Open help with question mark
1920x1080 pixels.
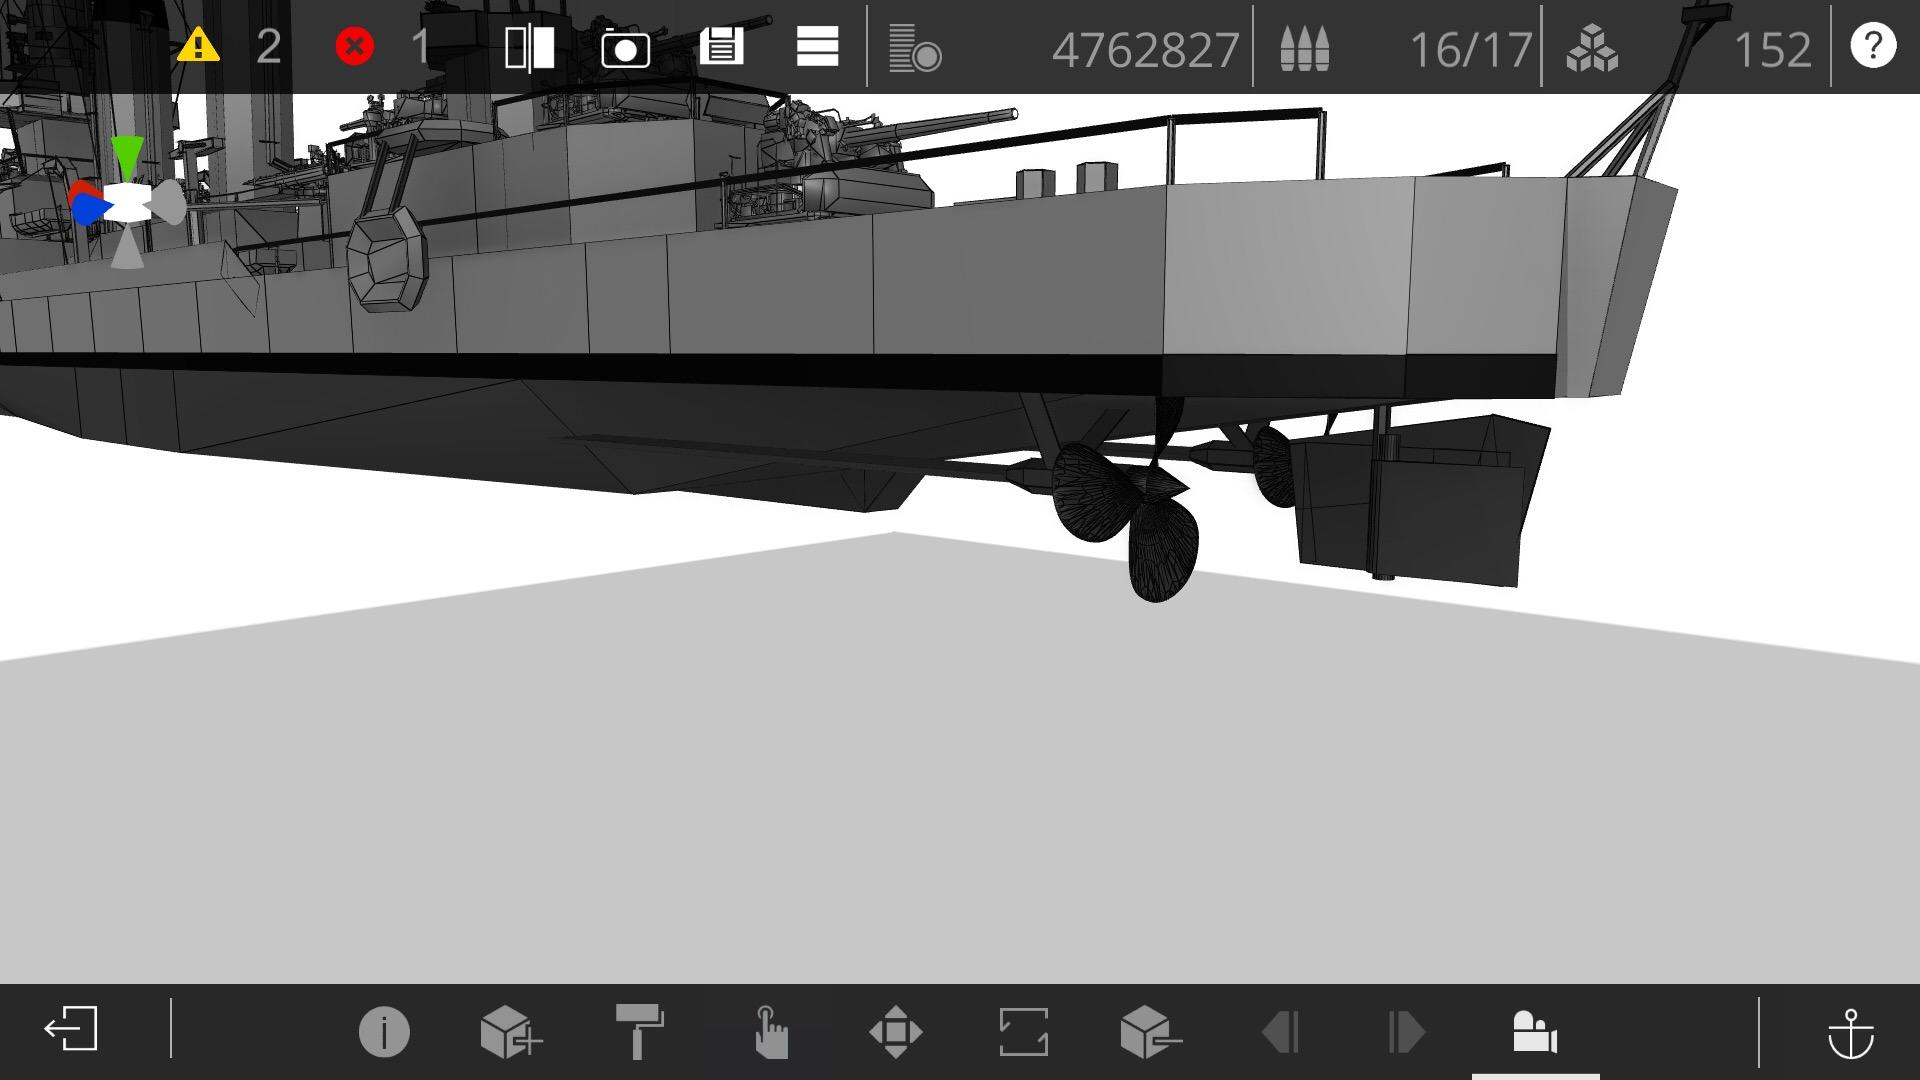(1872, 47)
